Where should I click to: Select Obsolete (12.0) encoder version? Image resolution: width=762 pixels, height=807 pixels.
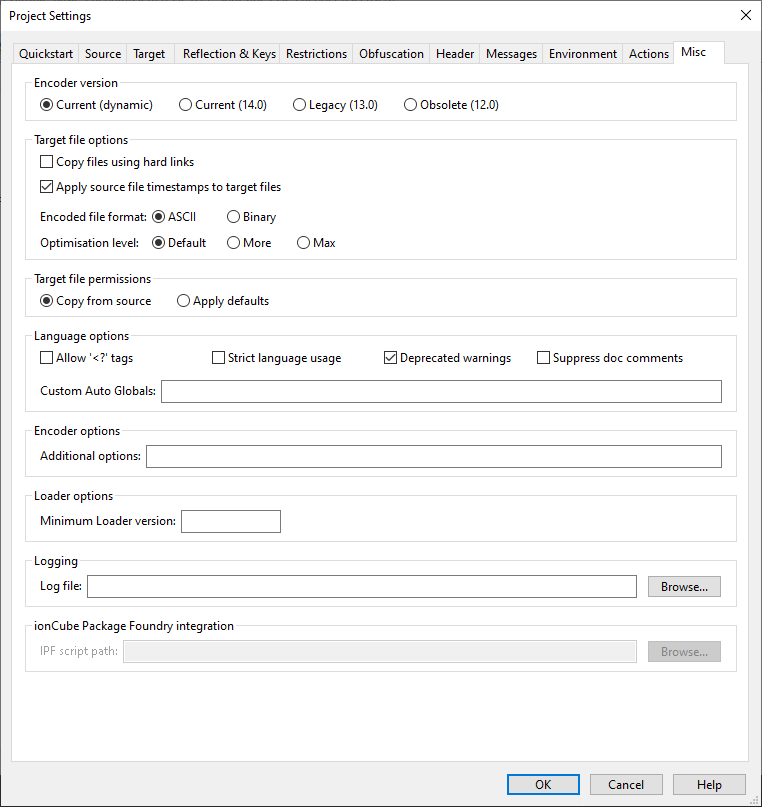451,105
